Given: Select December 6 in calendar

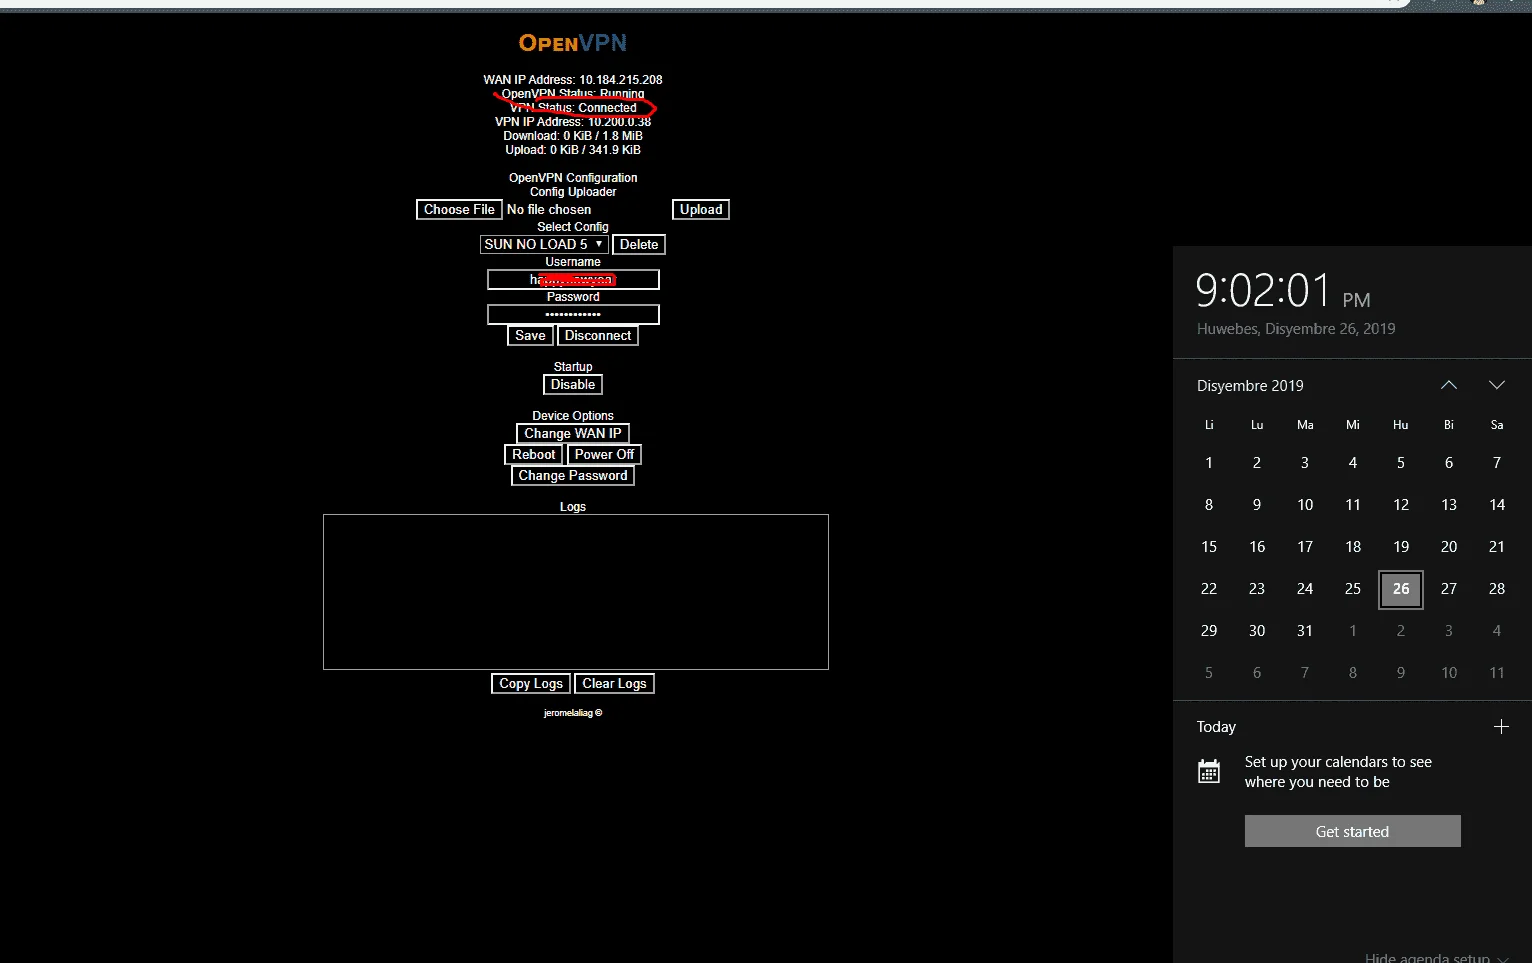Looking at the screenshot, I should tap(1449, 463).
